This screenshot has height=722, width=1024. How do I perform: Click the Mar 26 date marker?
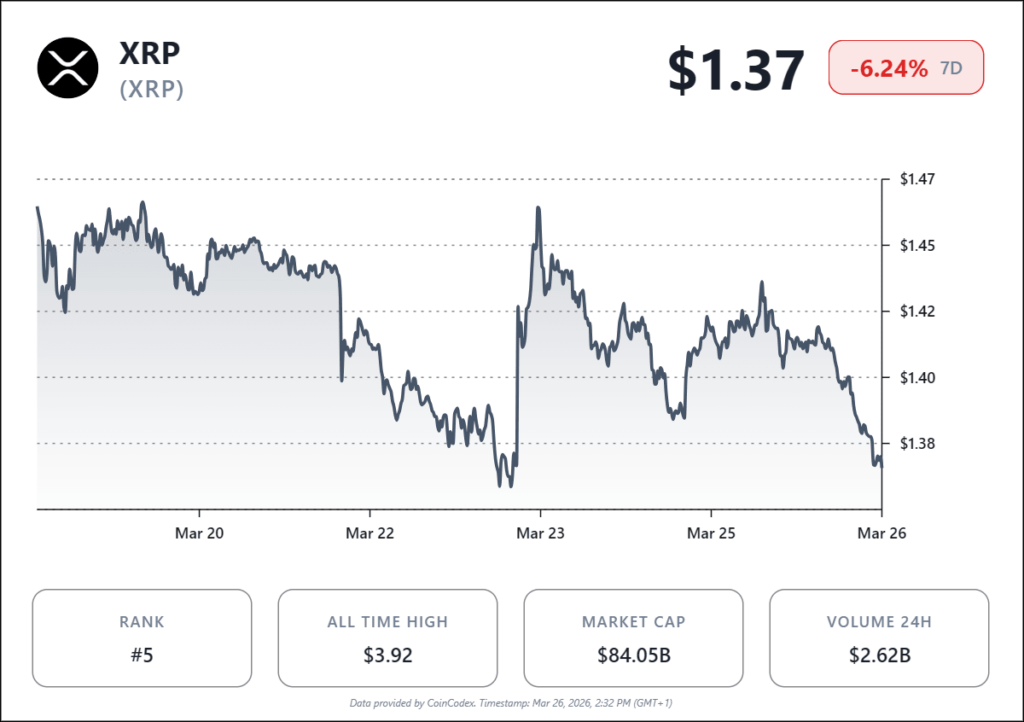pos(881,534)
